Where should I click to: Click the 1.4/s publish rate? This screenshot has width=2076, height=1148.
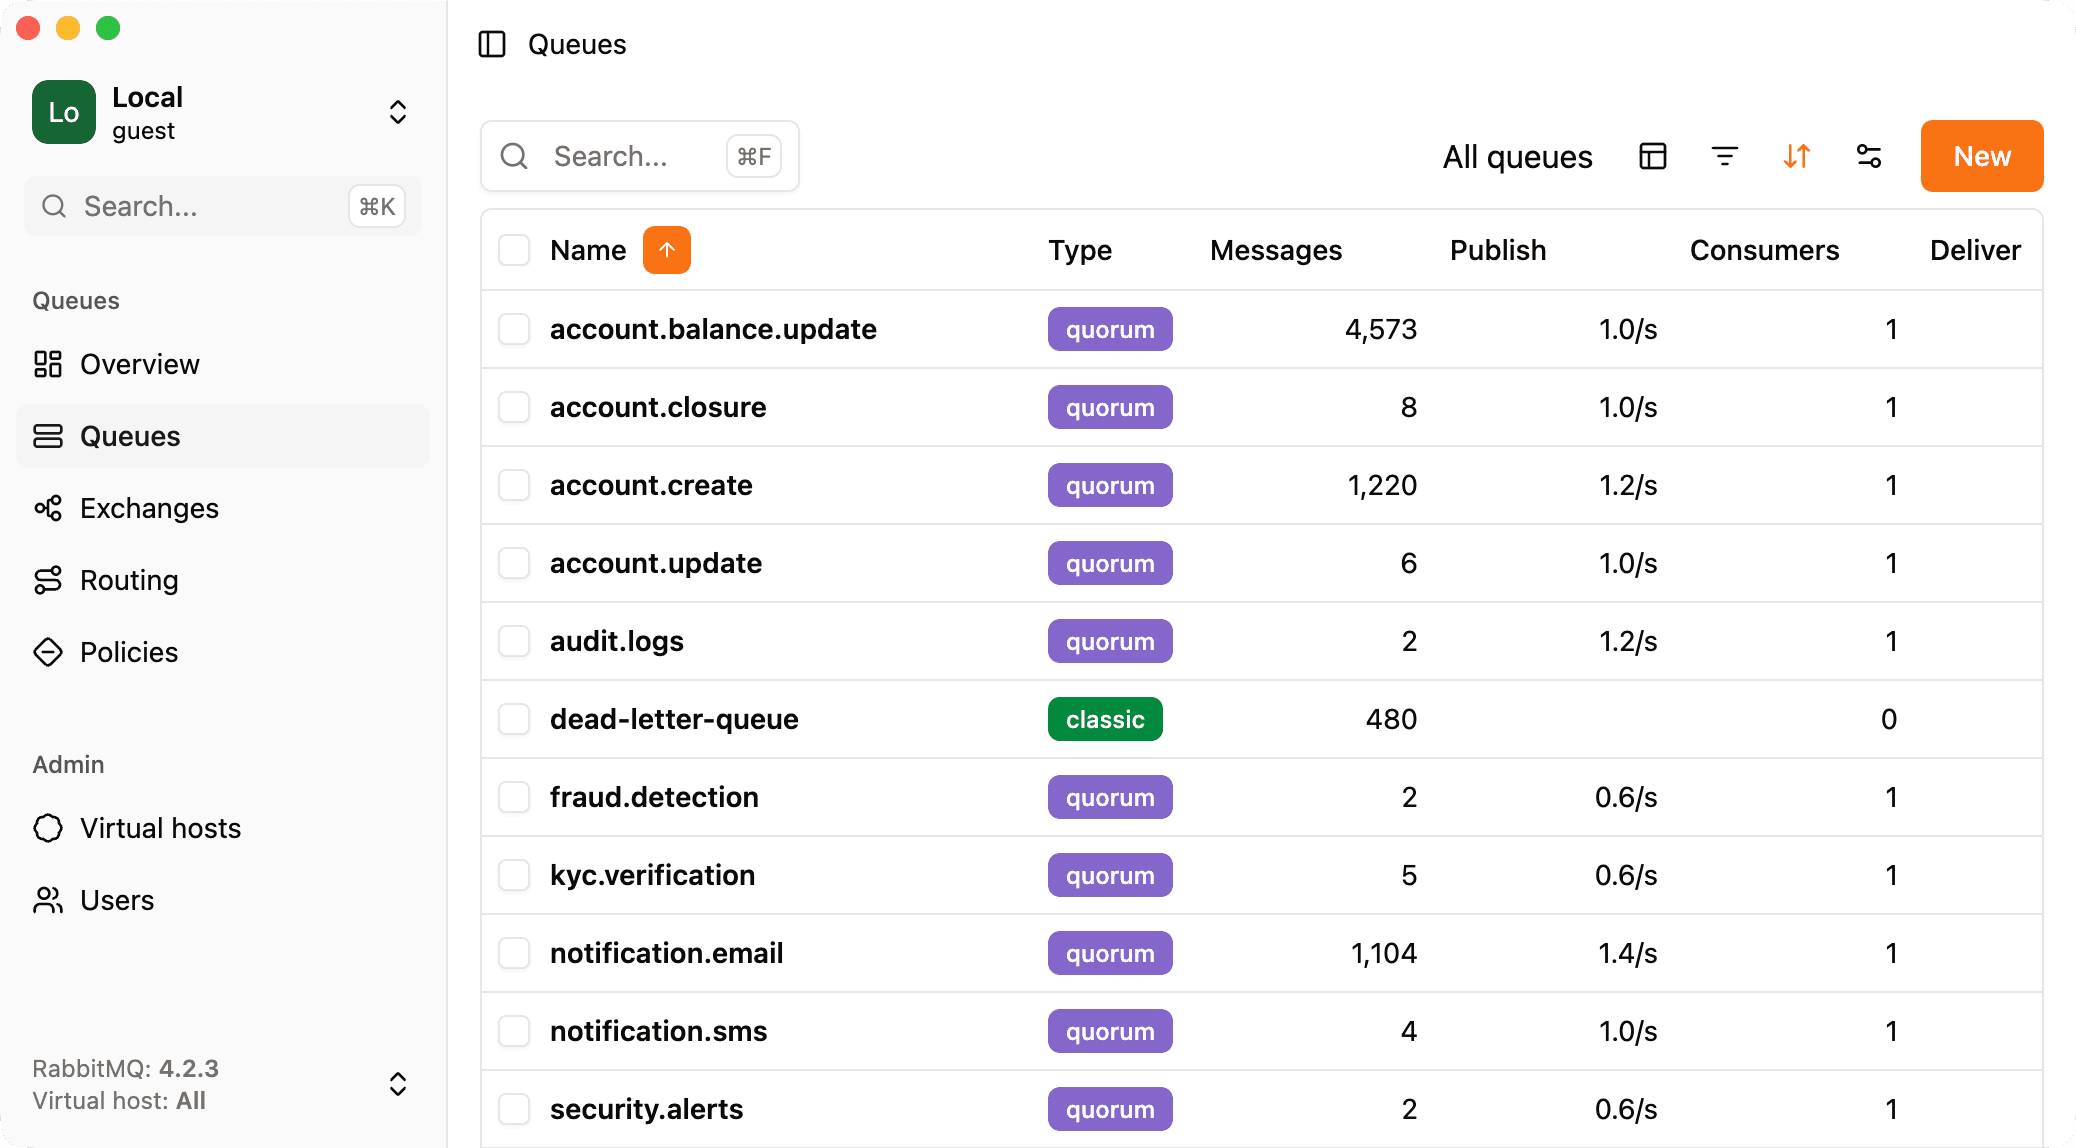[1627, 953]
